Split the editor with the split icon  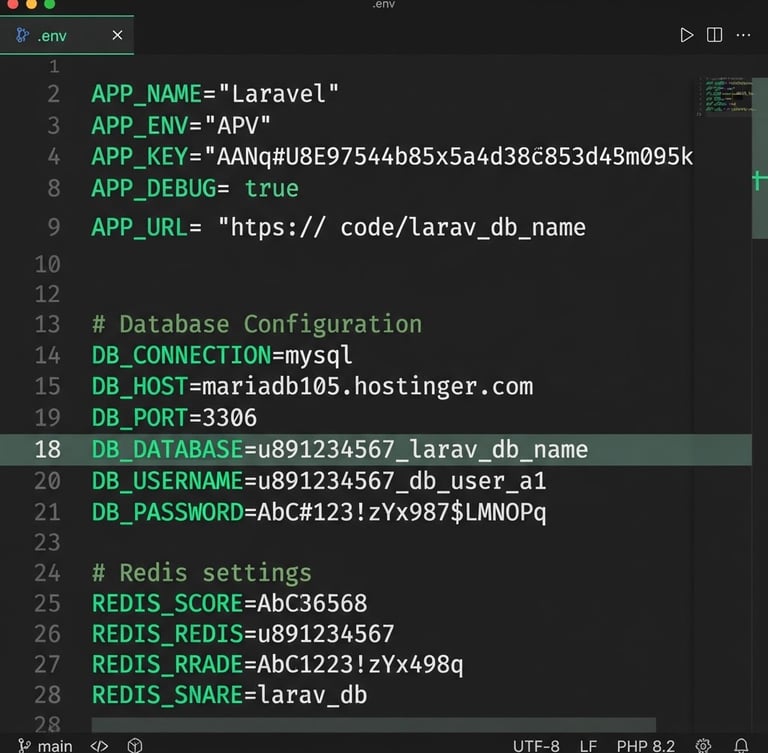[x=714, y=35]
